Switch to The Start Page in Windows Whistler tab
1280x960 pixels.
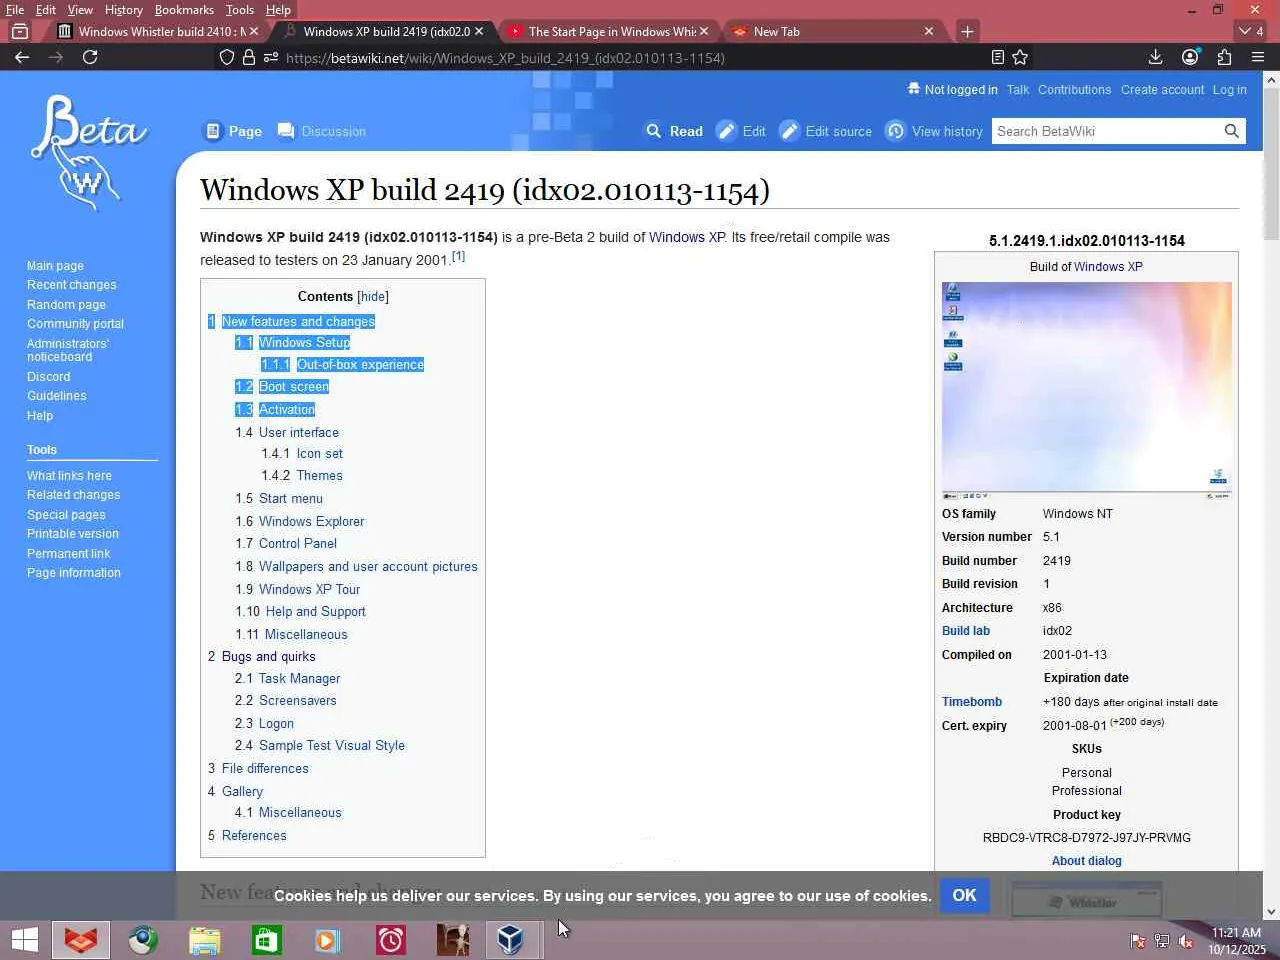(x=608, y=31)
